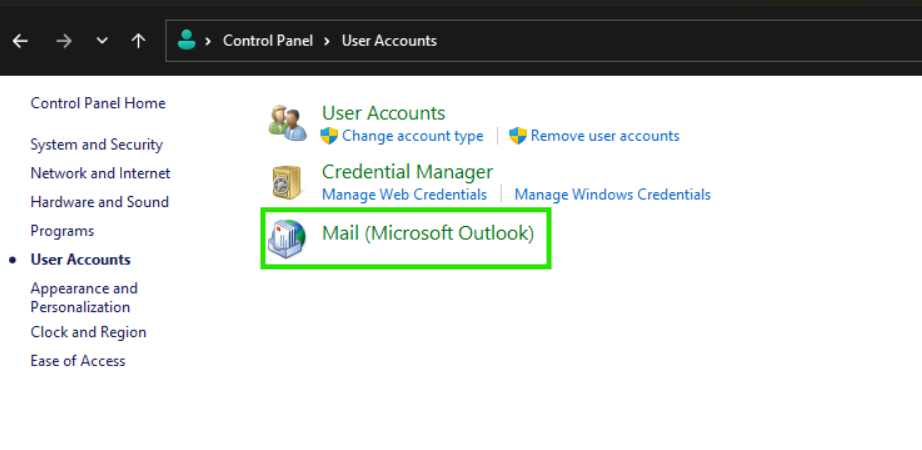Viewport: 922px width, 450px height.
Task: Click the Mail envelope globe icon
Action: click(287, 240)
